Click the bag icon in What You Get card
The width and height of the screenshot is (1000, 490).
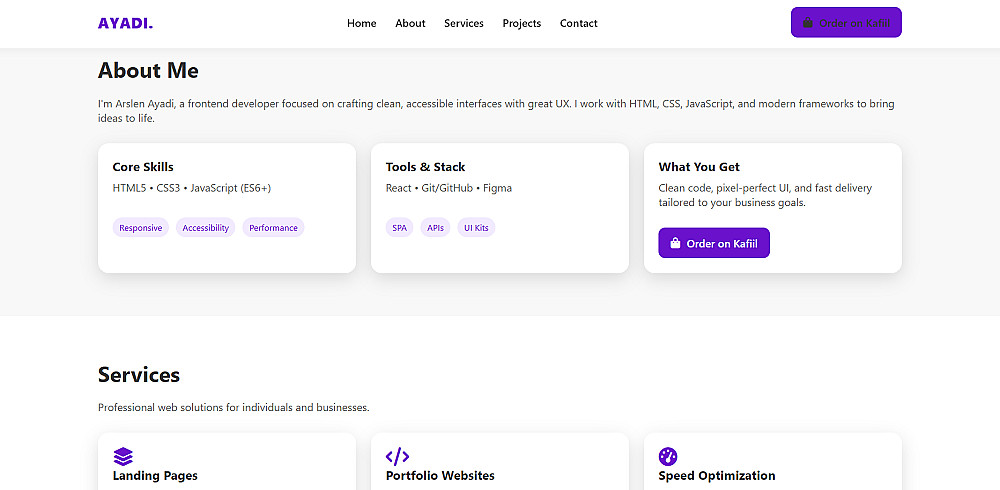pyautogui.click(x=675, y=243)
